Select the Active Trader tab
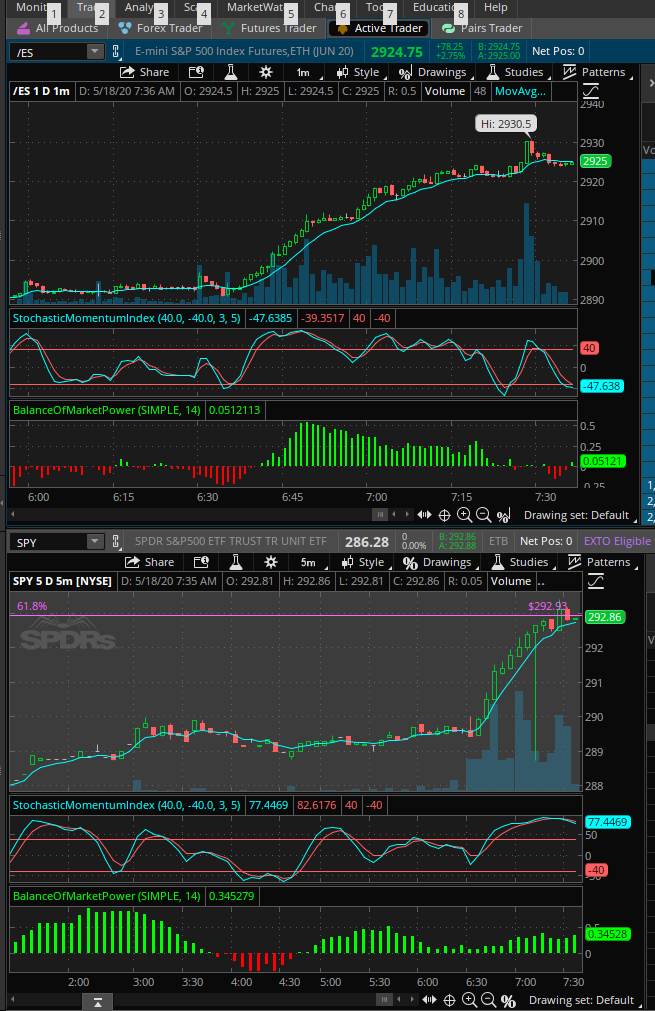The width and height of the screenshot is (655, 1011). pyautogui.click(x=380, y=28)
